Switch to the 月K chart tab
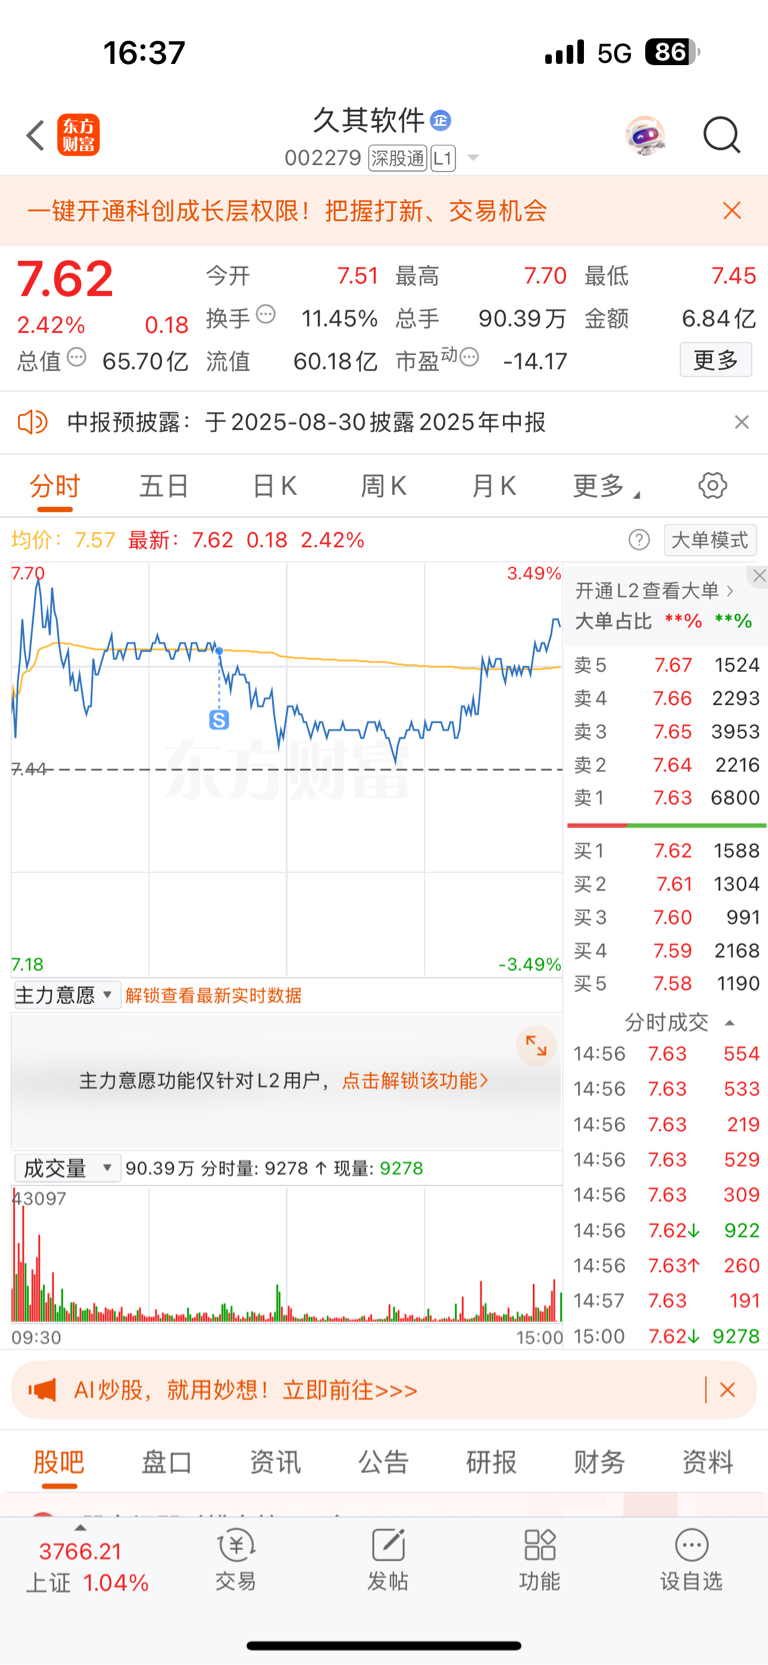The height and width of the screenshot is (1665, 768). coord(494,487)
